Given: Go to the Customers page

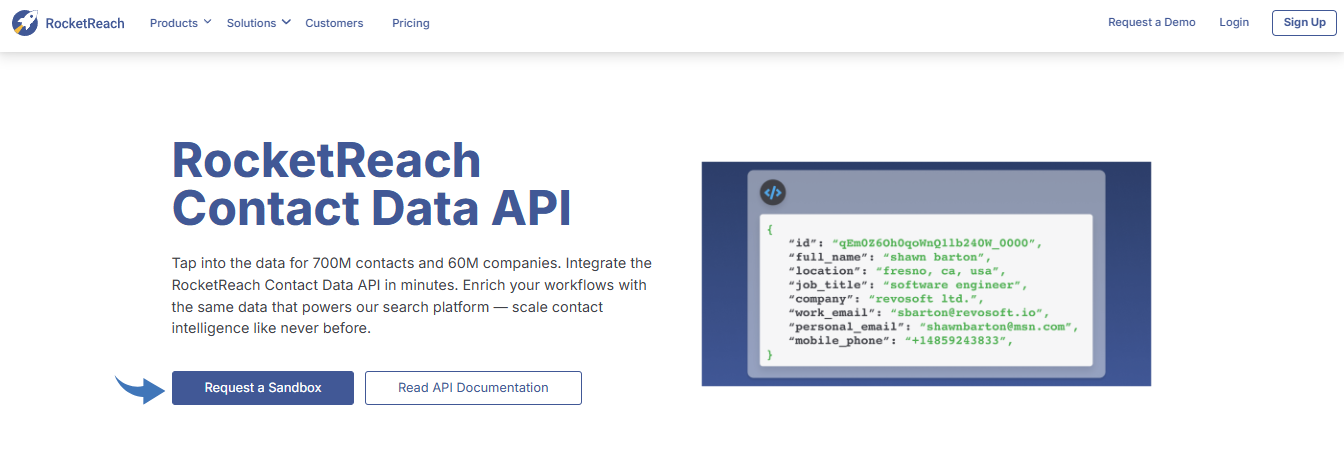Looking at the screenshot, I should click(334, 23).
